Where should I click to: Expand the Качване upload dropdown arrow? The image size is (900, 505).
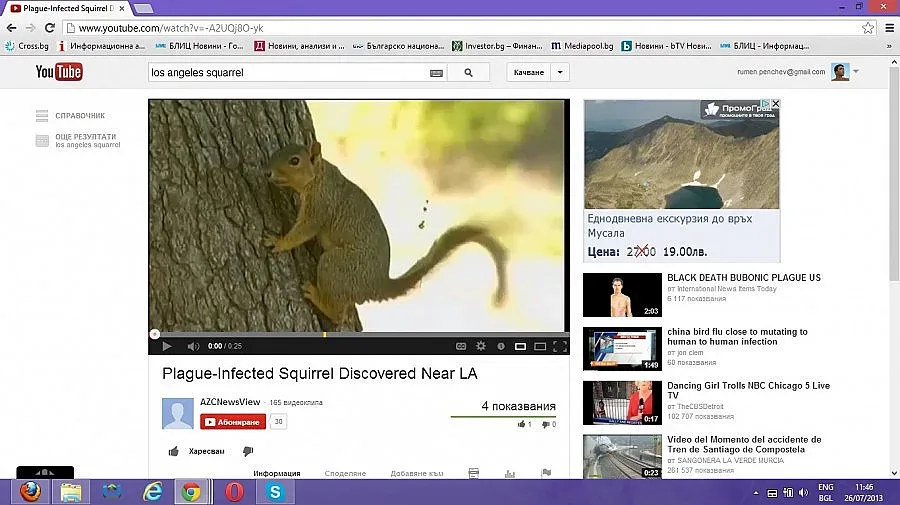coord(560,72)
